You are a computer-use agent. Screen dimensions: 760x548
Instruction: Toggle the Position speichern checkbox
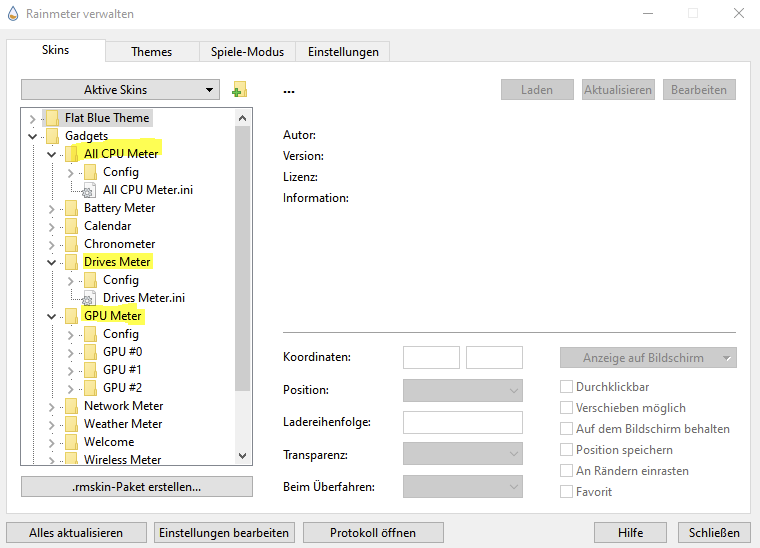[566, 450]
